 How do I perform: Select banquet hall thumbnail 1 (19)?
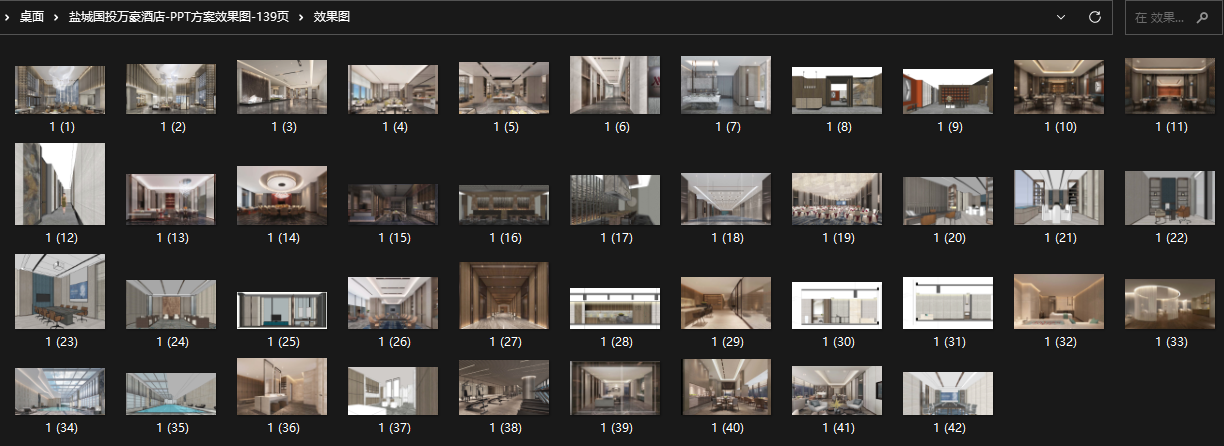tap(837, 196)
